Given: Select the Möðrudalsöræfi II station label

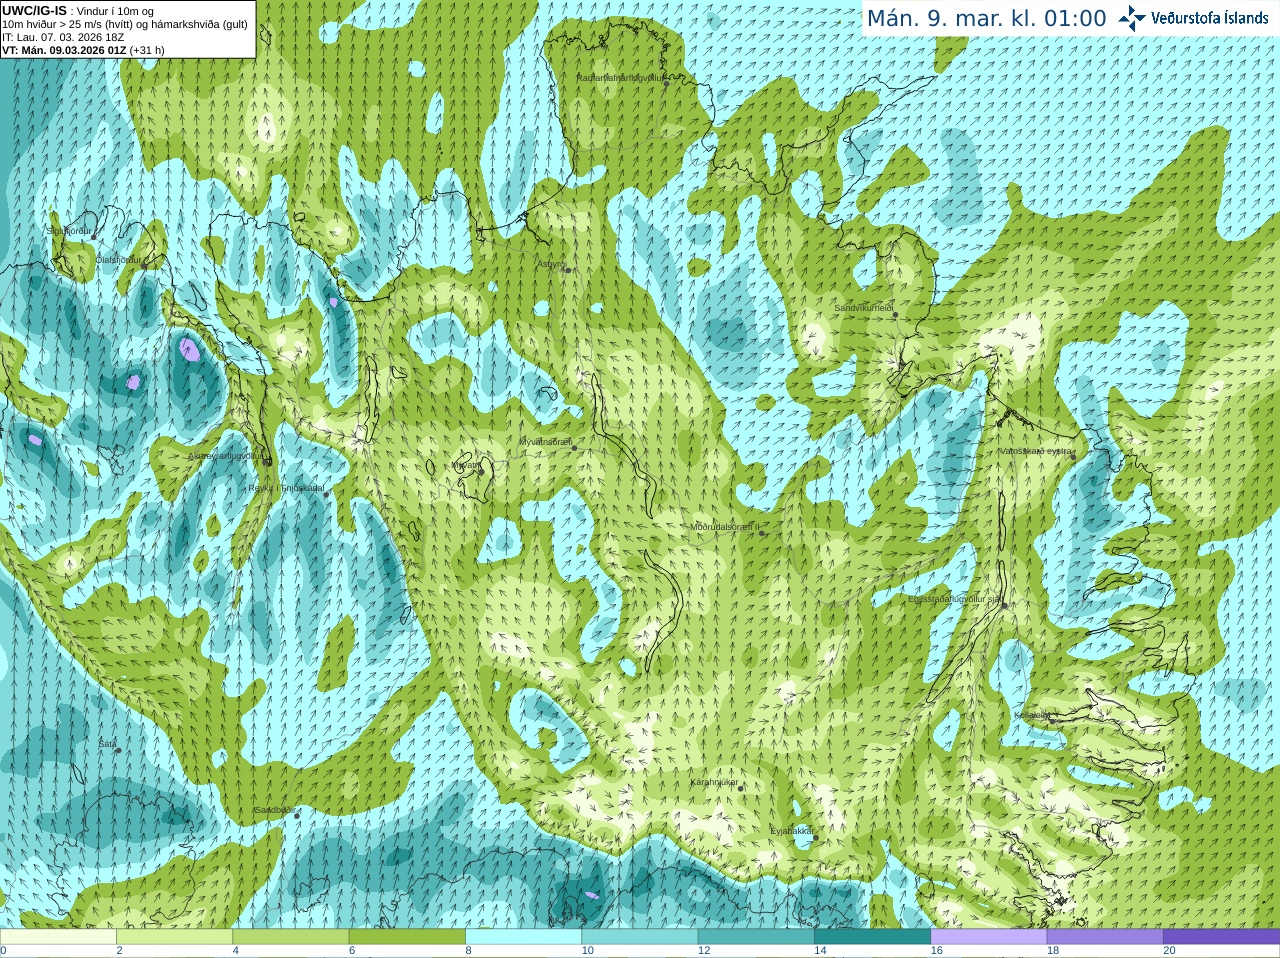Looking at the screenshot, I should (725, 526).
